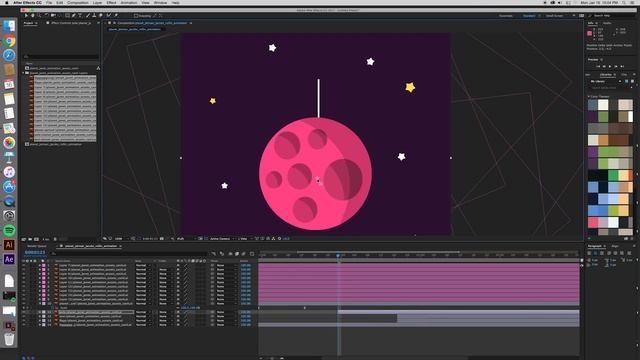Switch Libraries panel to list view

633,81
